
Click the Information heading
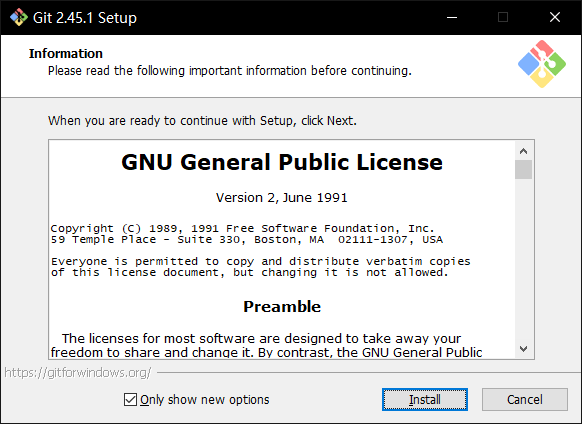[x=66, y=53]
